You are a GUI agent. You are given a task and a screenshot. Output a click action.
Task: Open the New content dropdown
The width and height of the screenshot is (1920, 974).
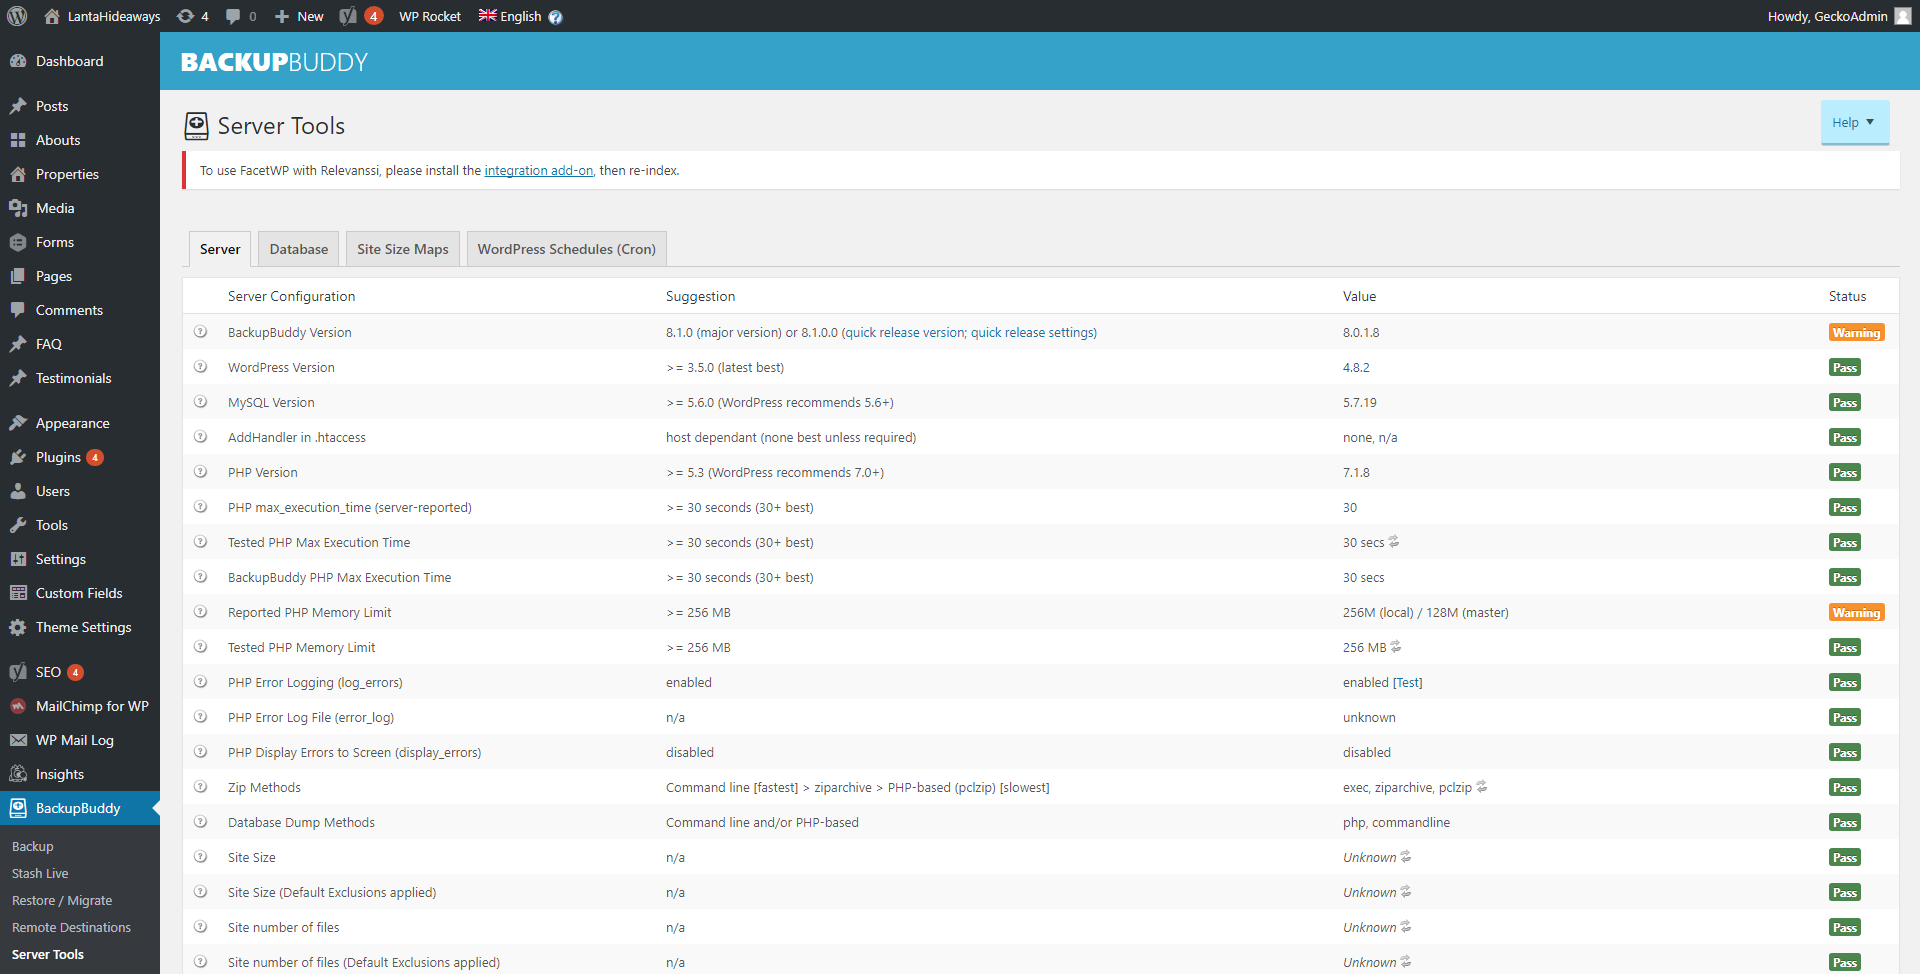tap(299, 16)
